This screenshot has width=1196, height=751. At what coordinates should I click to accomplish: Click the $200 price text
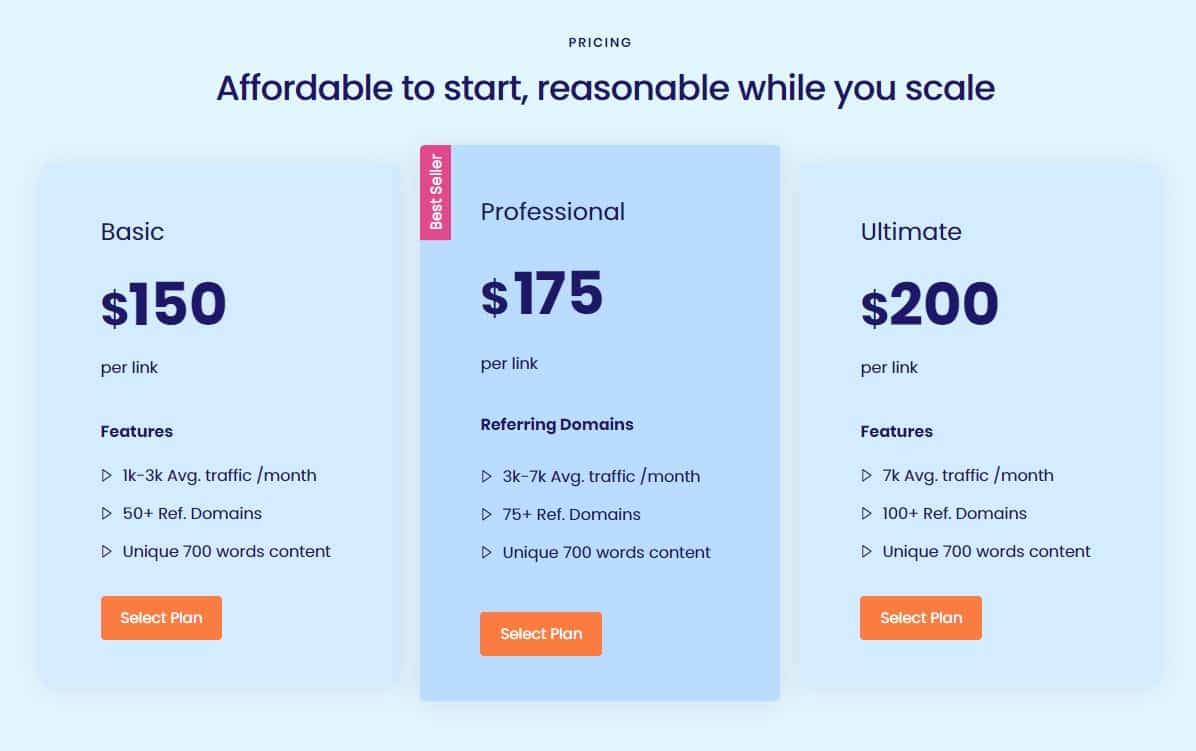click(x=929, y=304)
